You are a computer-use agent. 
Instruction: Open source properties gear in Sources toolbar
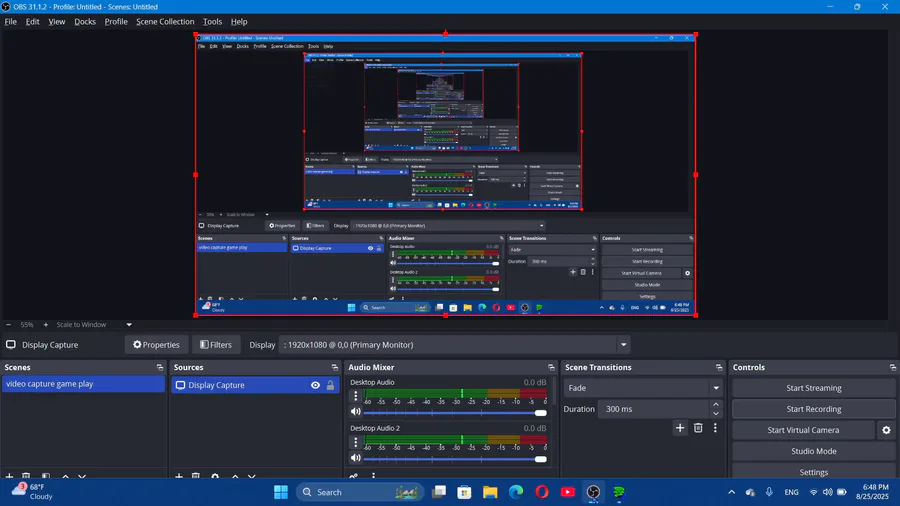click(215, 476)
